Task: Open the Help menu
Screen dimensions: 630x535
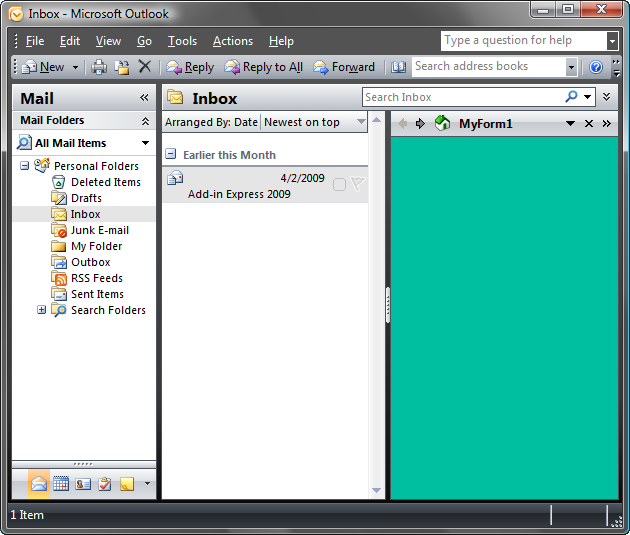Action: pos(281,41)
